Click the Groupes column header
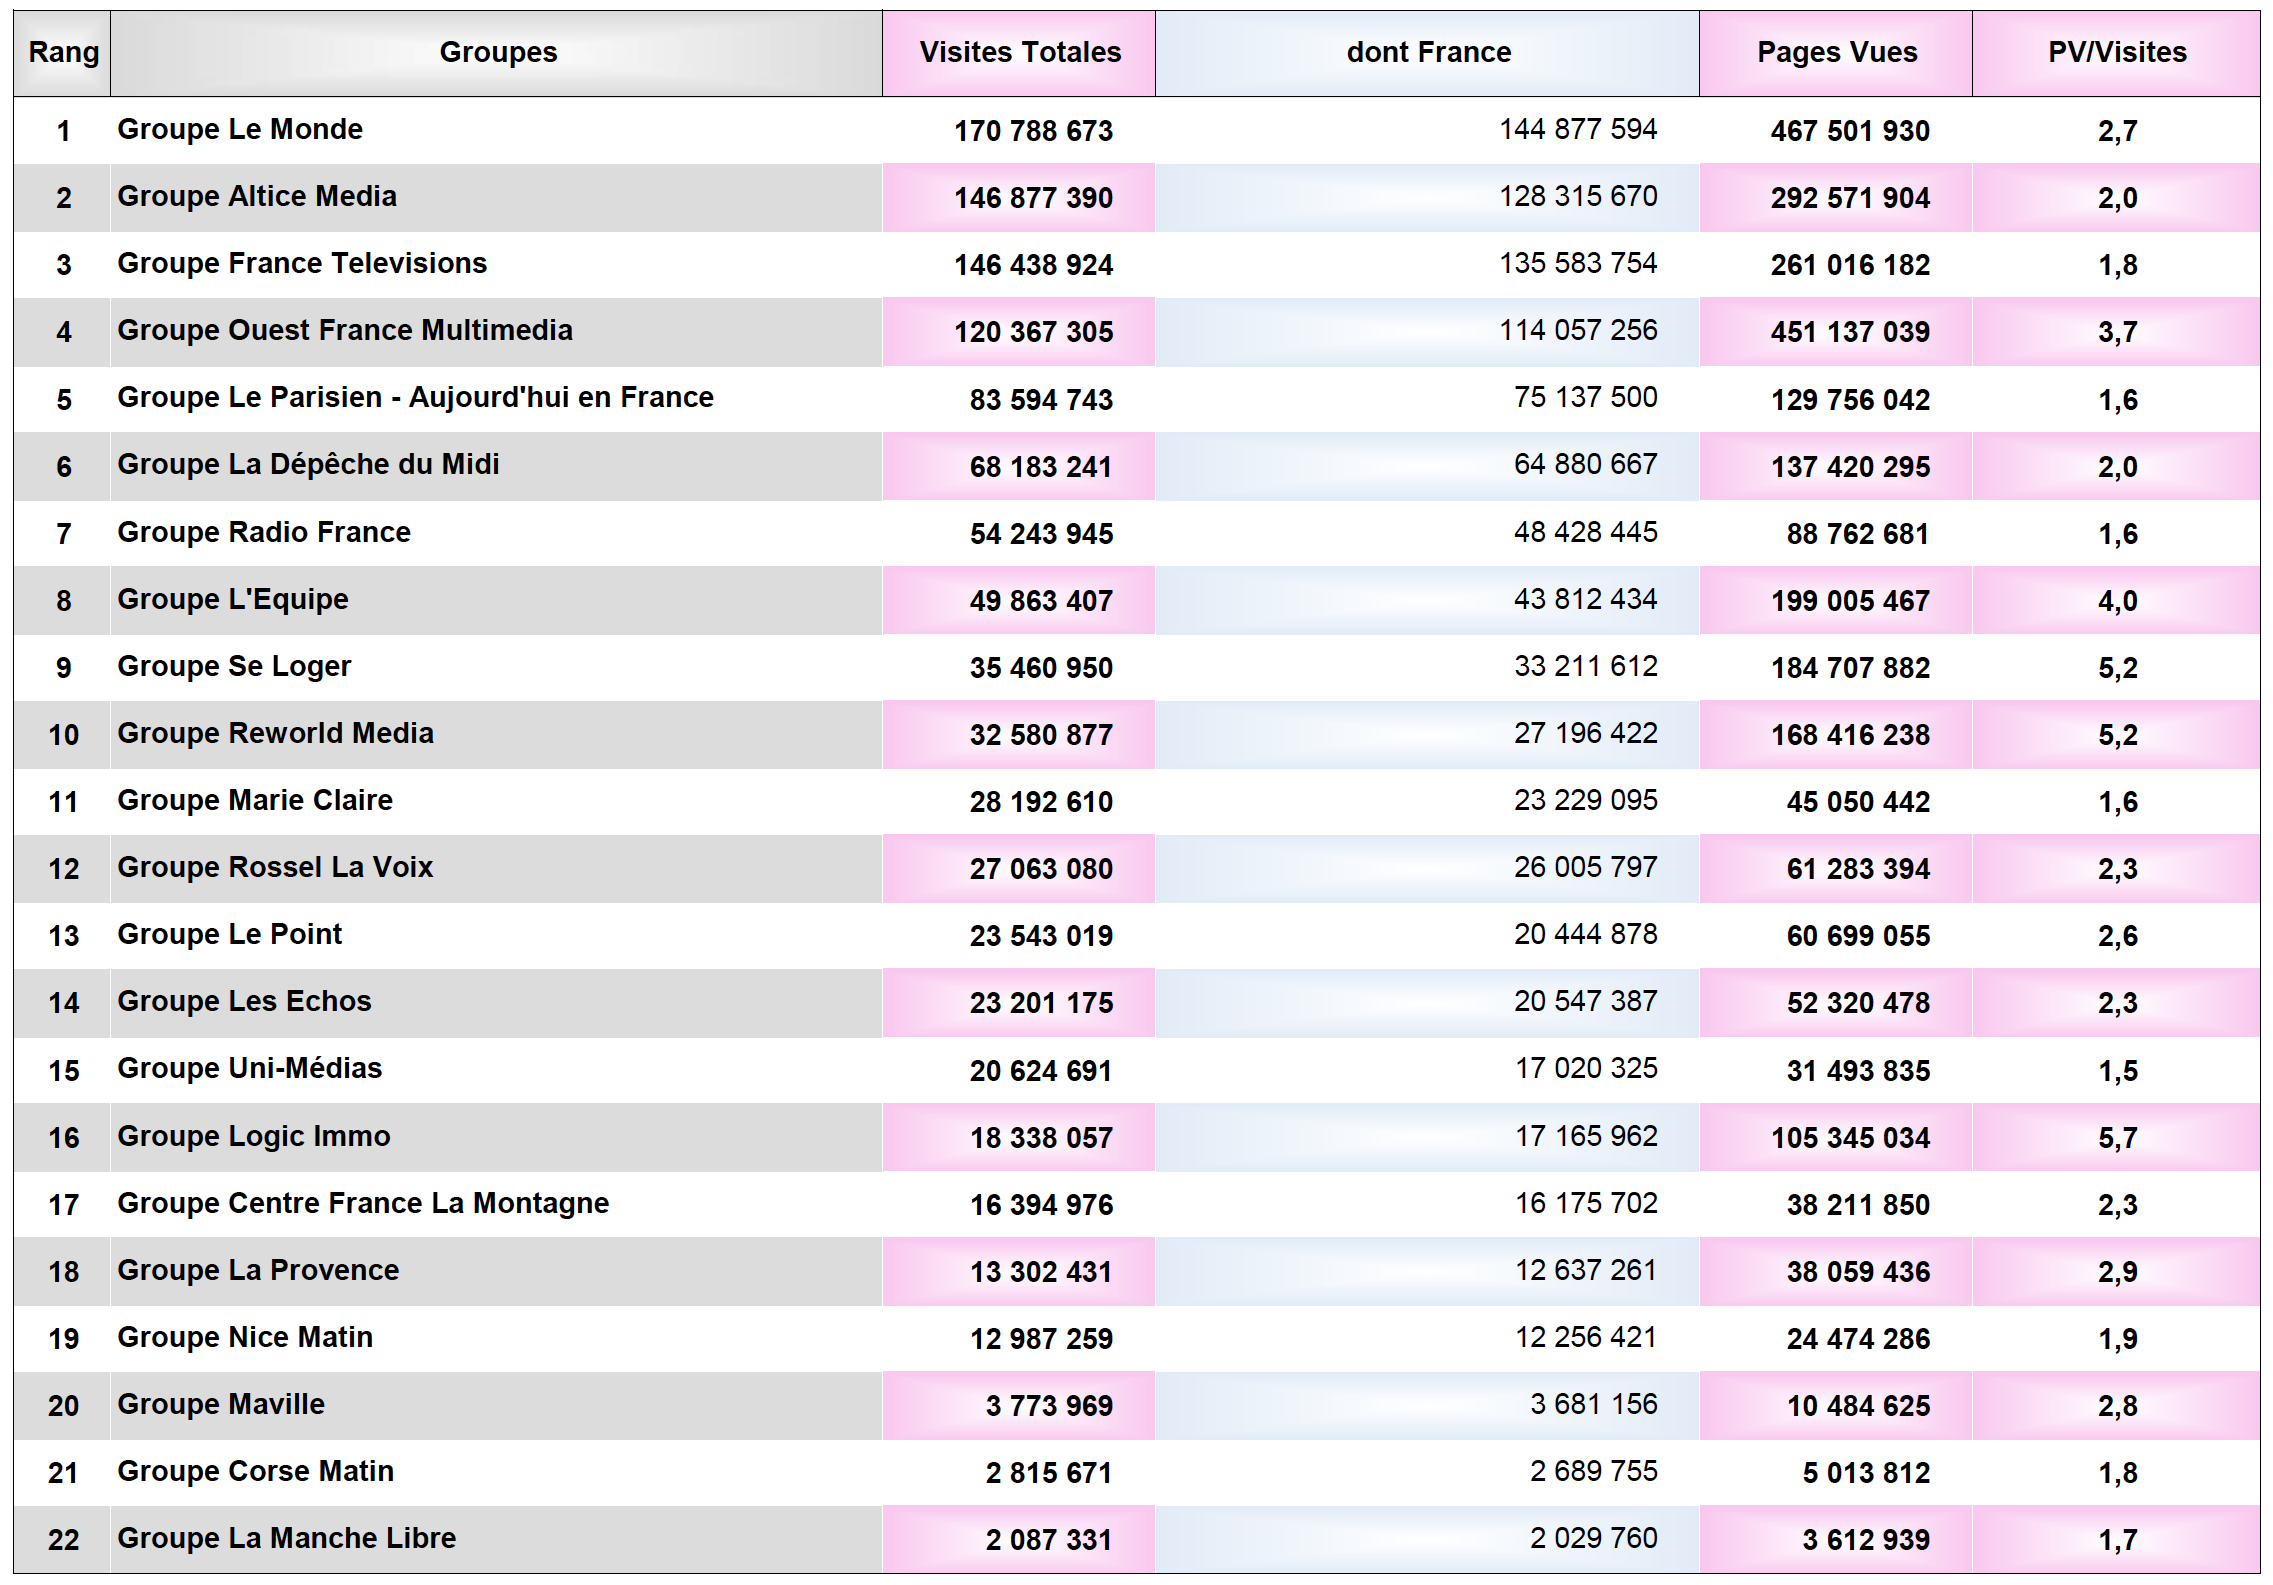The height and width of the screenshot is (1585, 2273). pyautogui.click(x=497, y=53)
